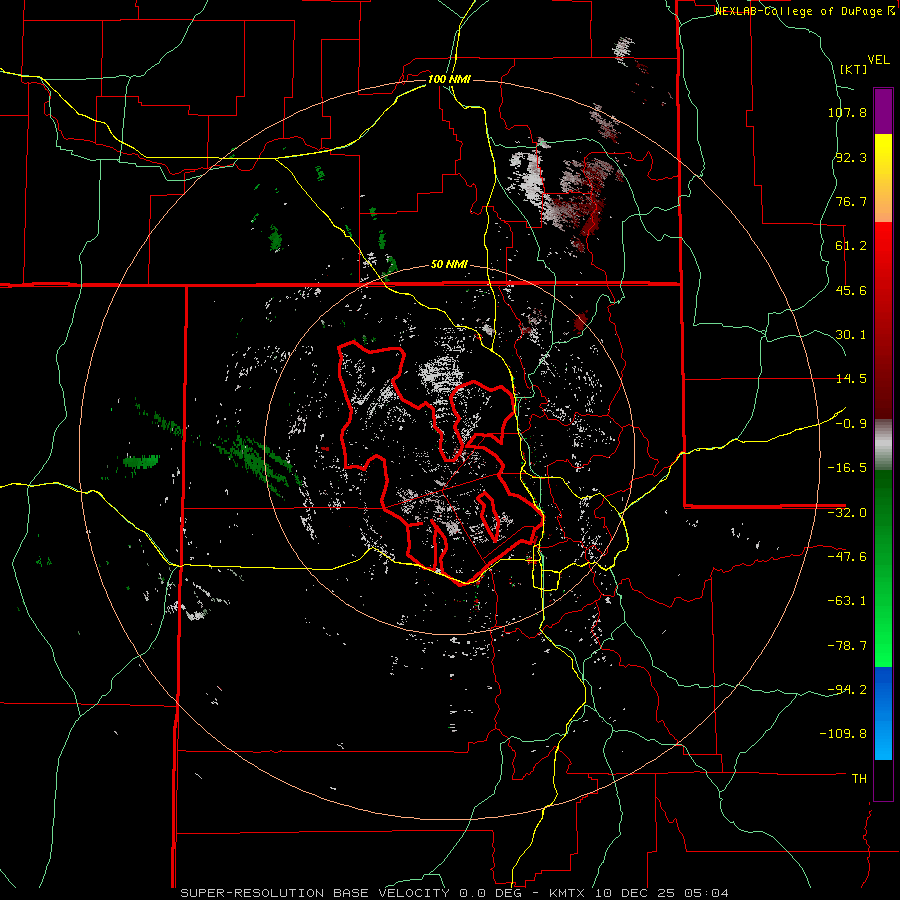Click the 76.7 velocity scale value
This screenshot has height=900, width=900.
(851, 201)
